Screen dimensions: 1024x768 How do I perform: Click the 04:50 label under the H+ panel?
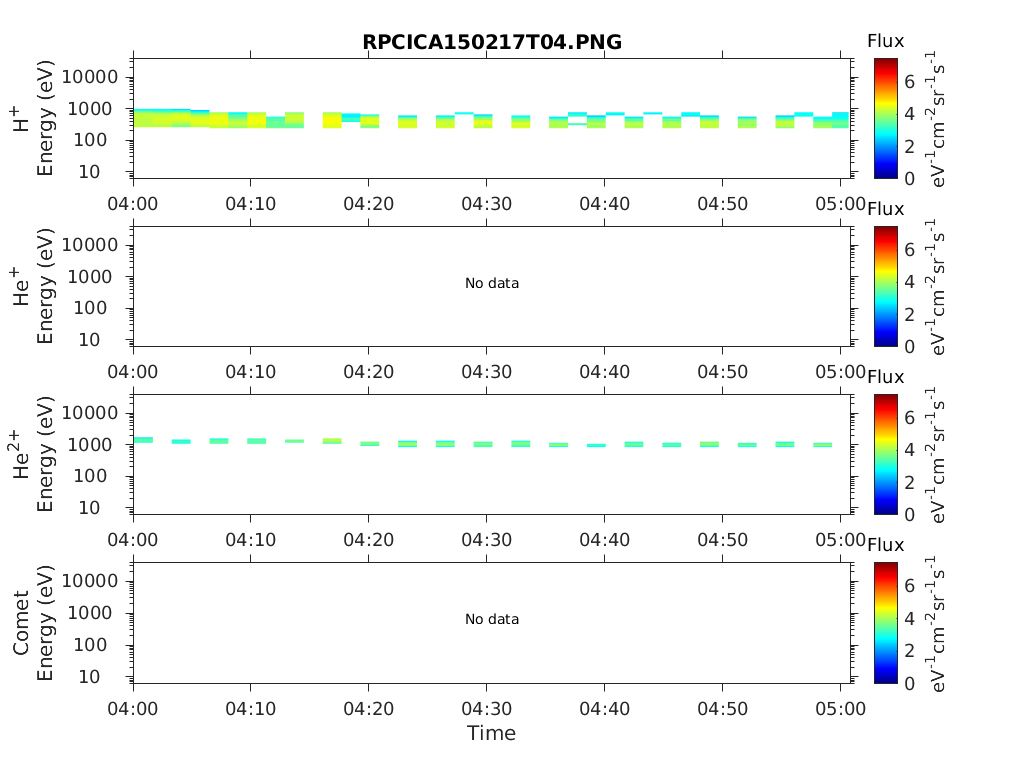[722, 204]
